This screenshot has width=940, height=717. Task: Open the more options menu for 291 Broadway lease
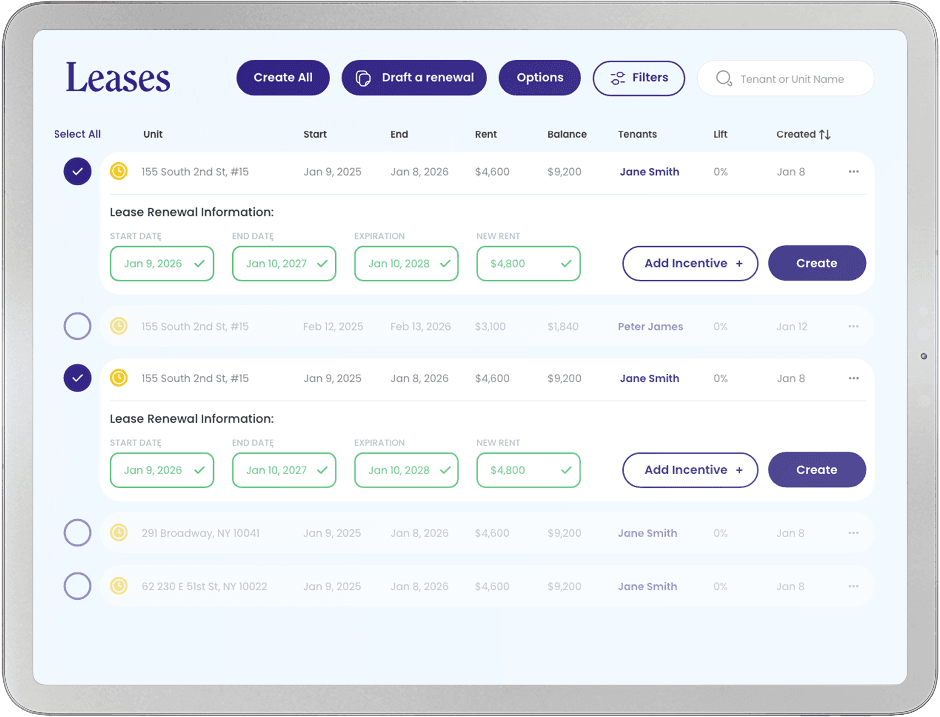(x=853, y=533)
